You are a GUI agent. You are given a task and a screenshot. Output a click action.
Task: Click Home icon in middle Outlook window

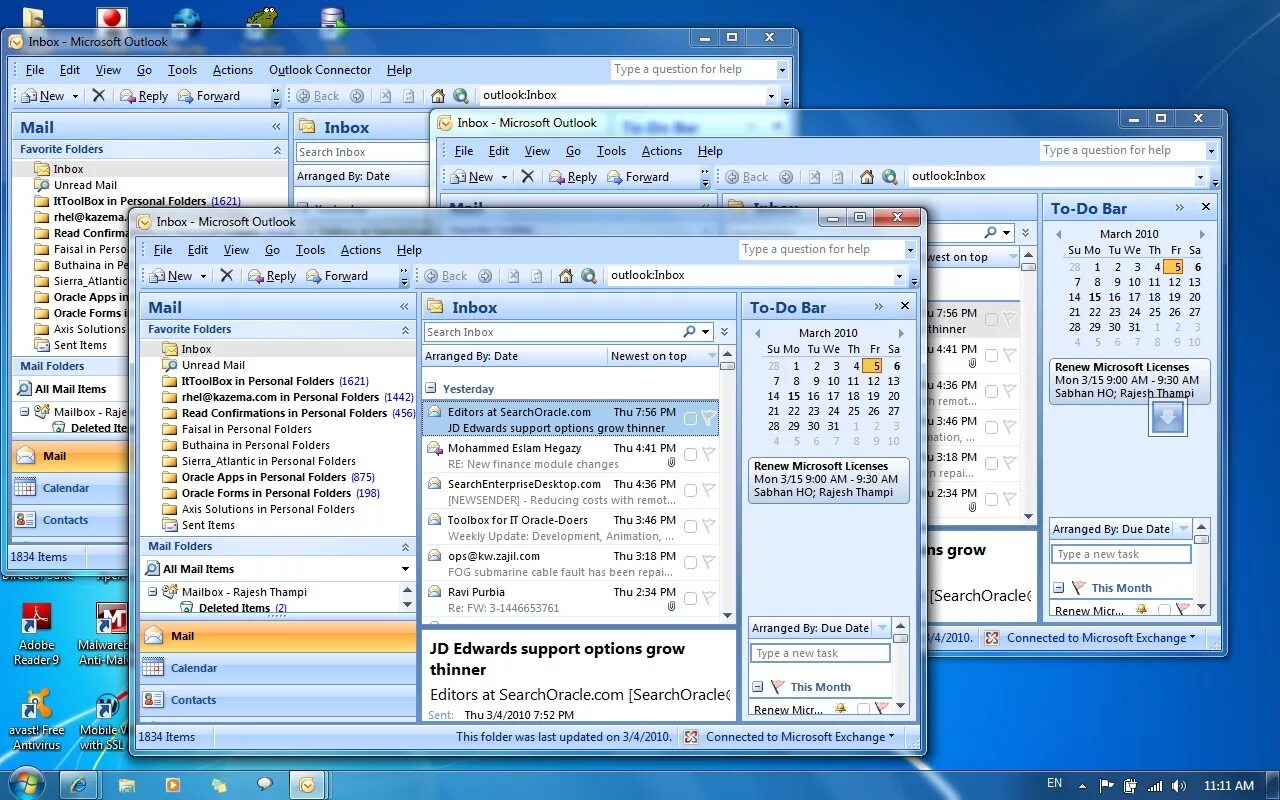866,177
